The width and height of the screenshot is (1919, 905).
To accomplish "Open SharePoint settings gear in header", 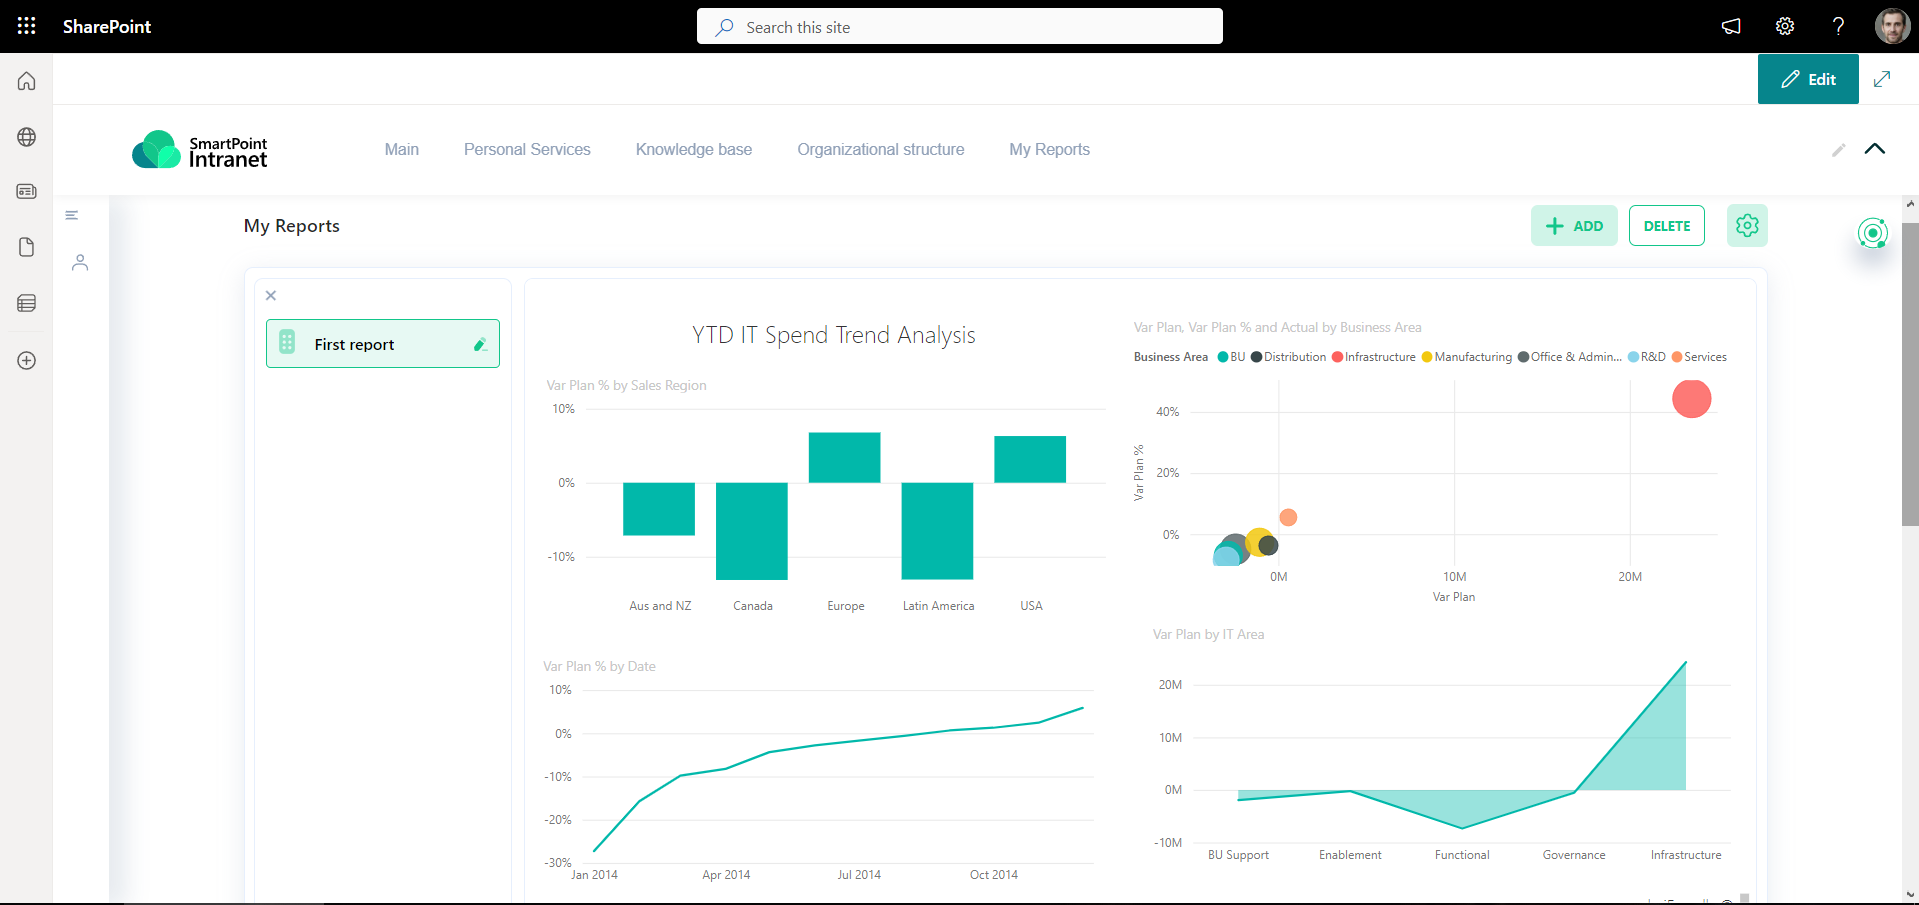I will click(1785, 26).
